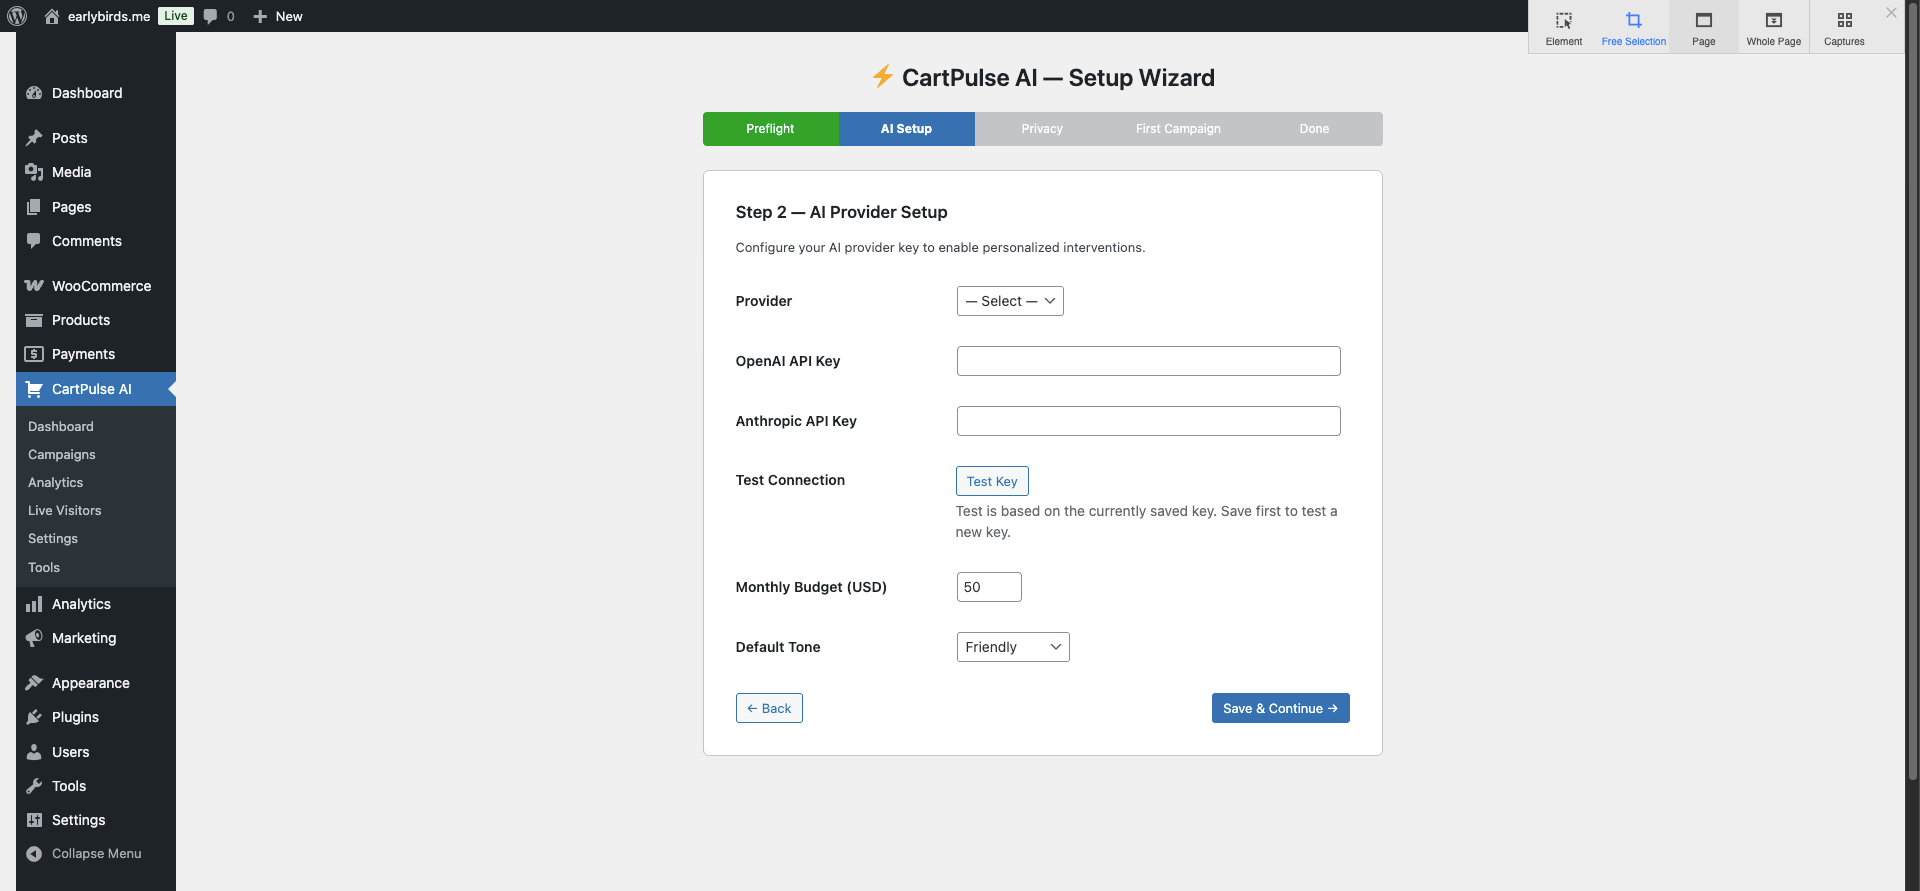Open the comments bubble icon in admin bar
This screenshot has width=1920, height=891.
(x=211, y=16)
